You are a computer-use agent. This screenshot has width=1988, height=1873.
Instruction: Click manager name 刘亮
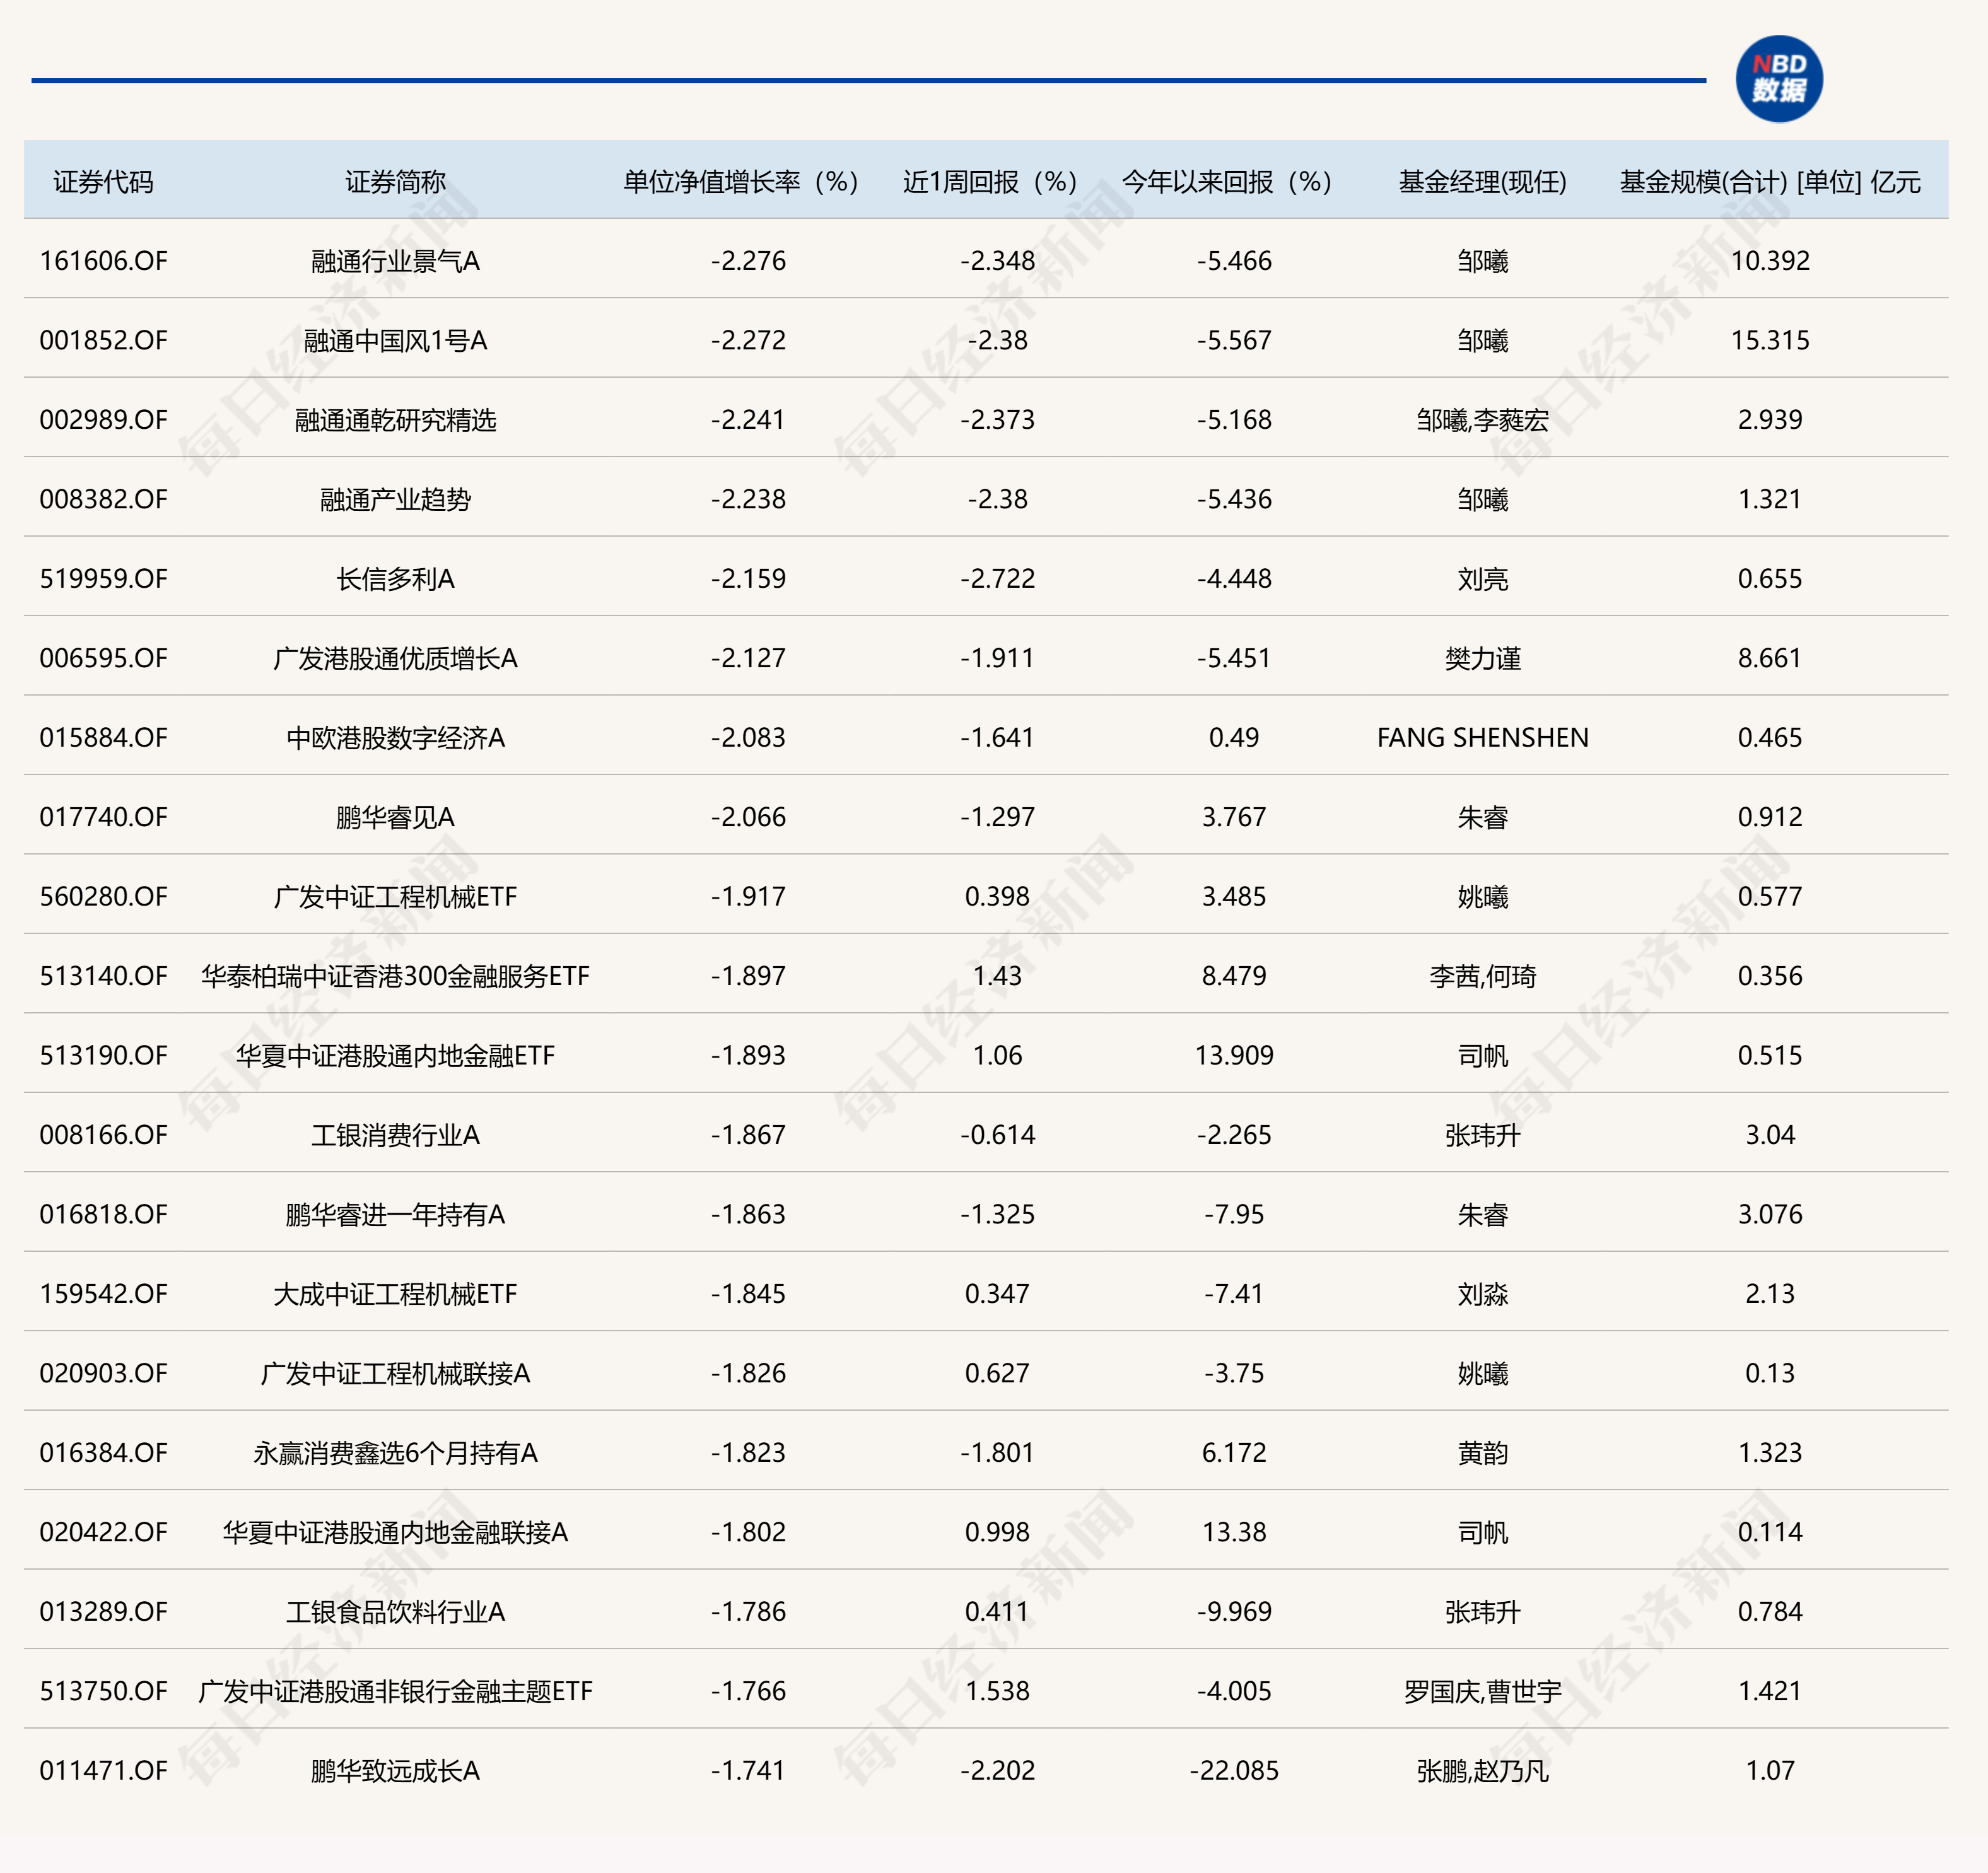pyautogui.click(x=1482, y=579)
